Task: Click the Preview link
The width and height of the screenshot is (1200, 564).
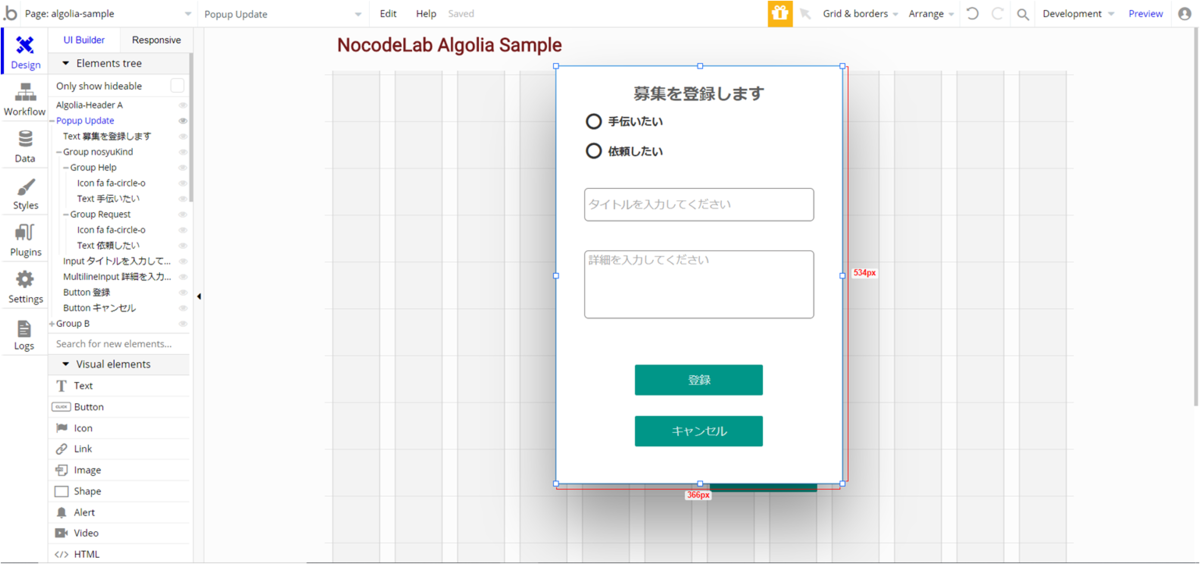Action: 1146,14
